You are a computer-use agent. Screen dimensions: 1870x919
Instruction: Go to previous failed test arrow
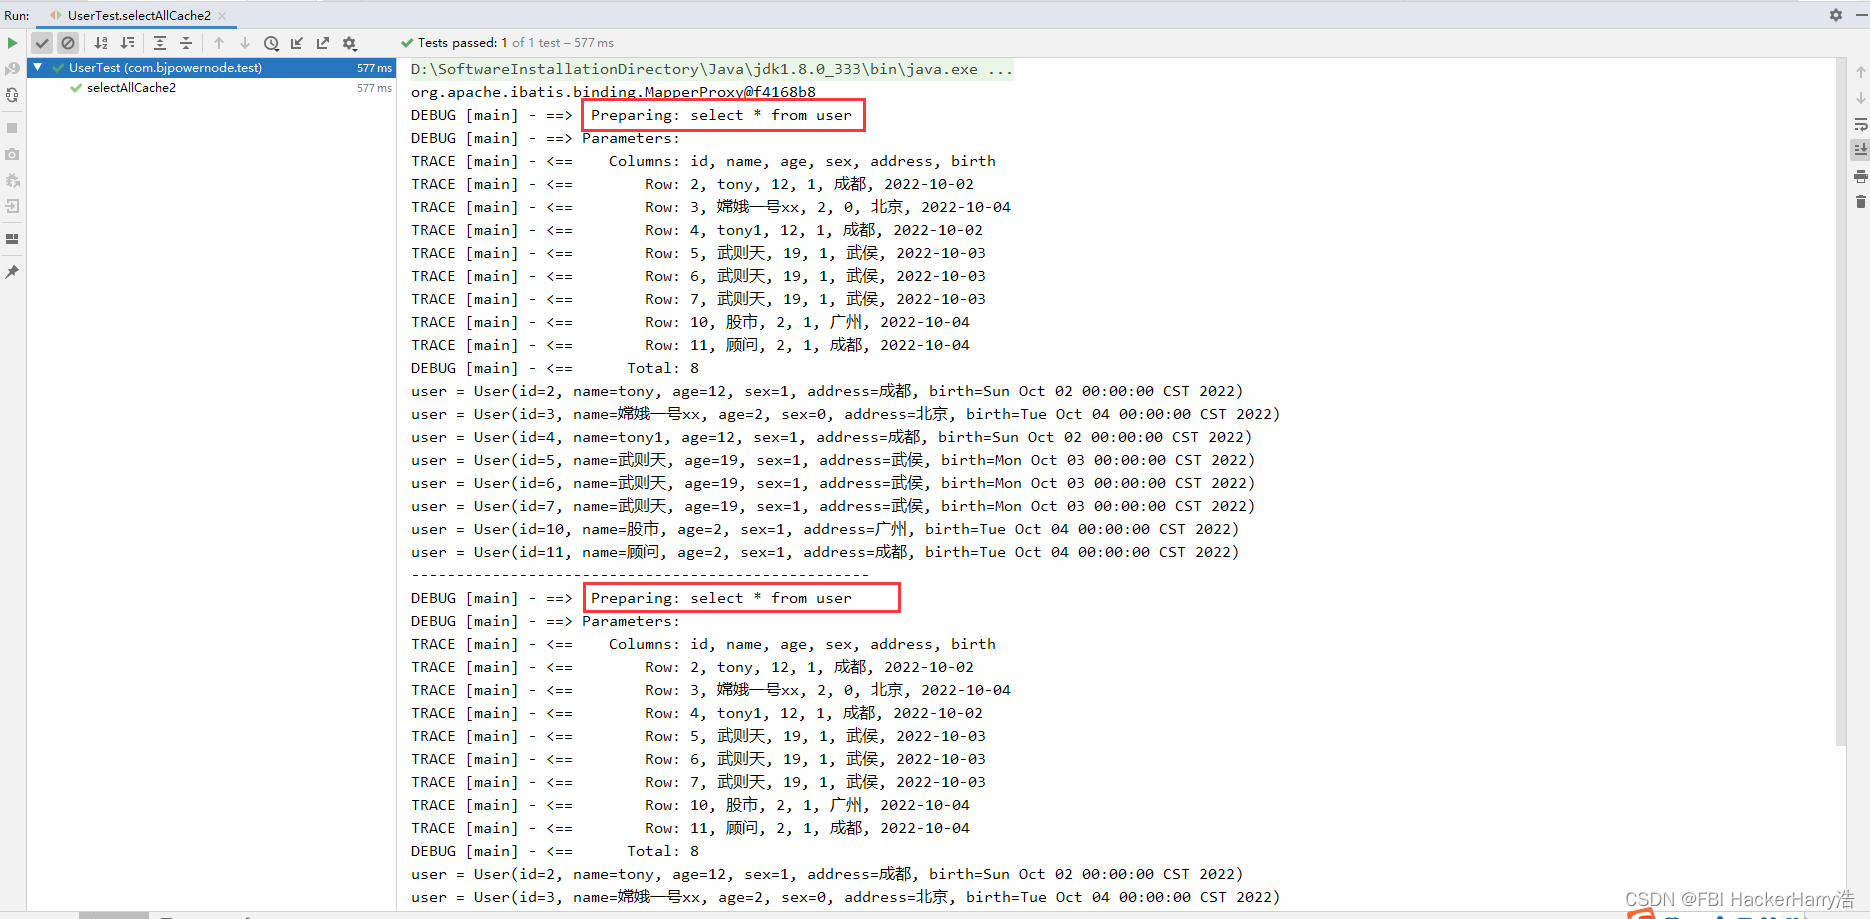tap(219, 43)
